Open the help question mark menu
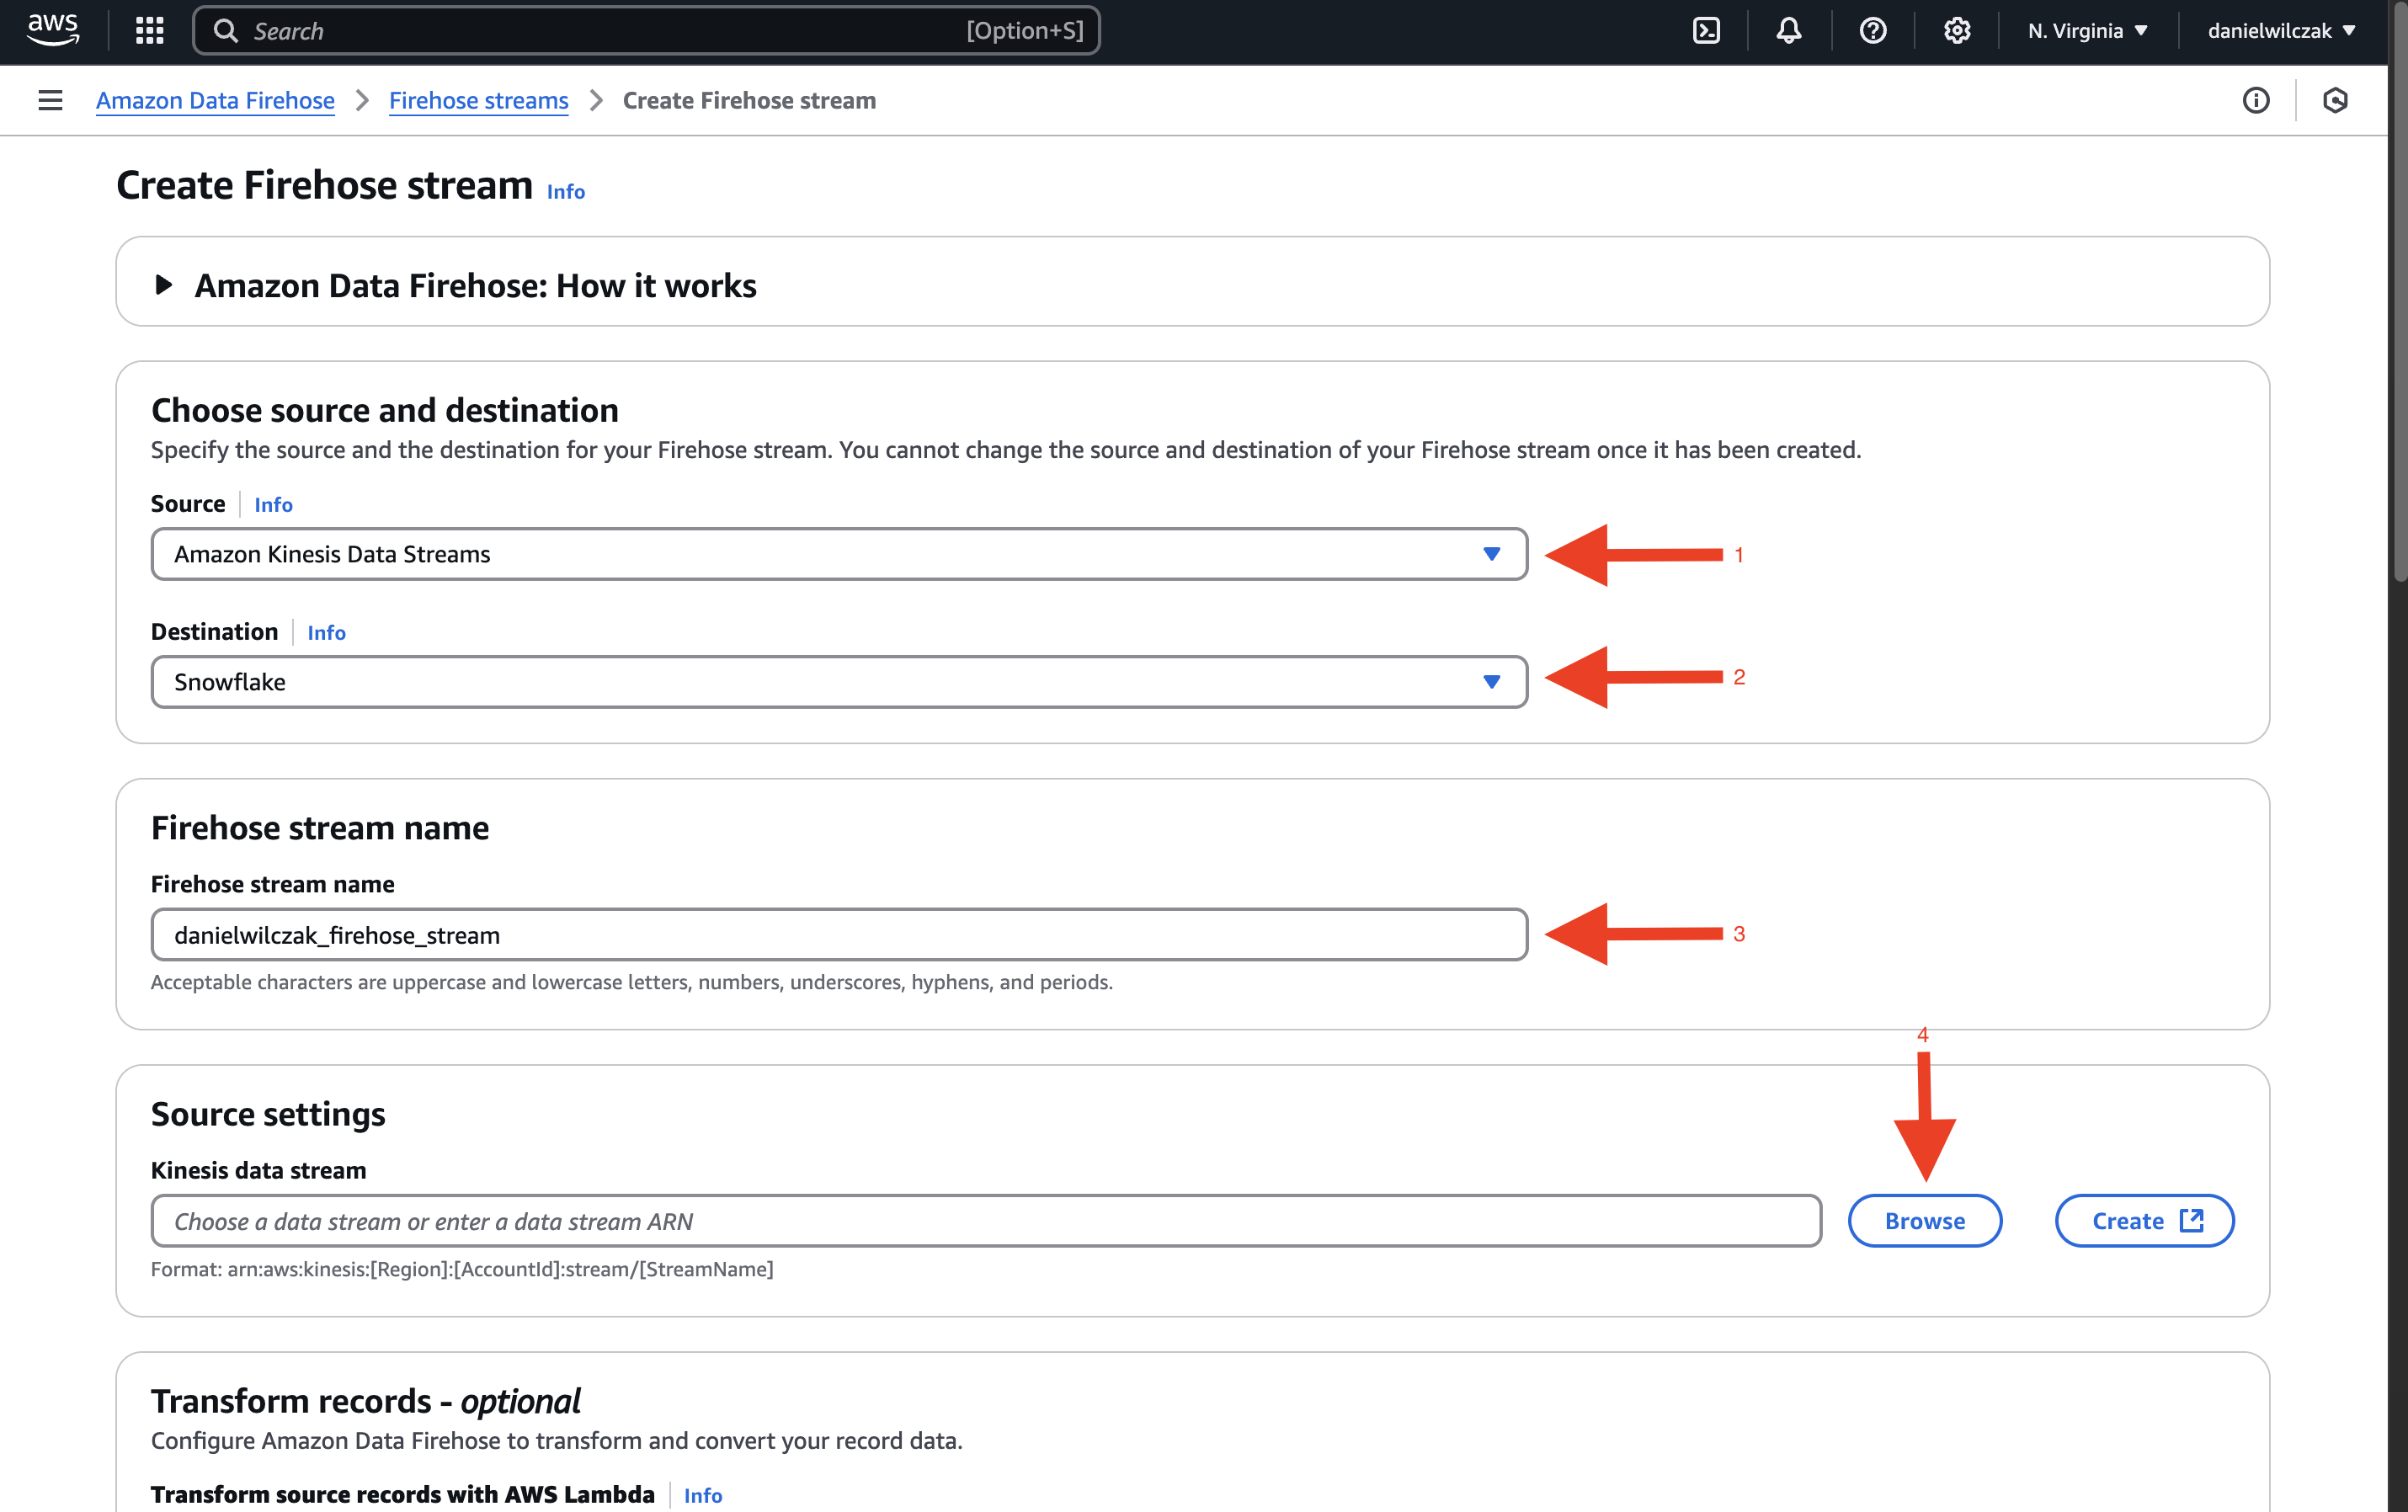 (x=1873, y=31)
